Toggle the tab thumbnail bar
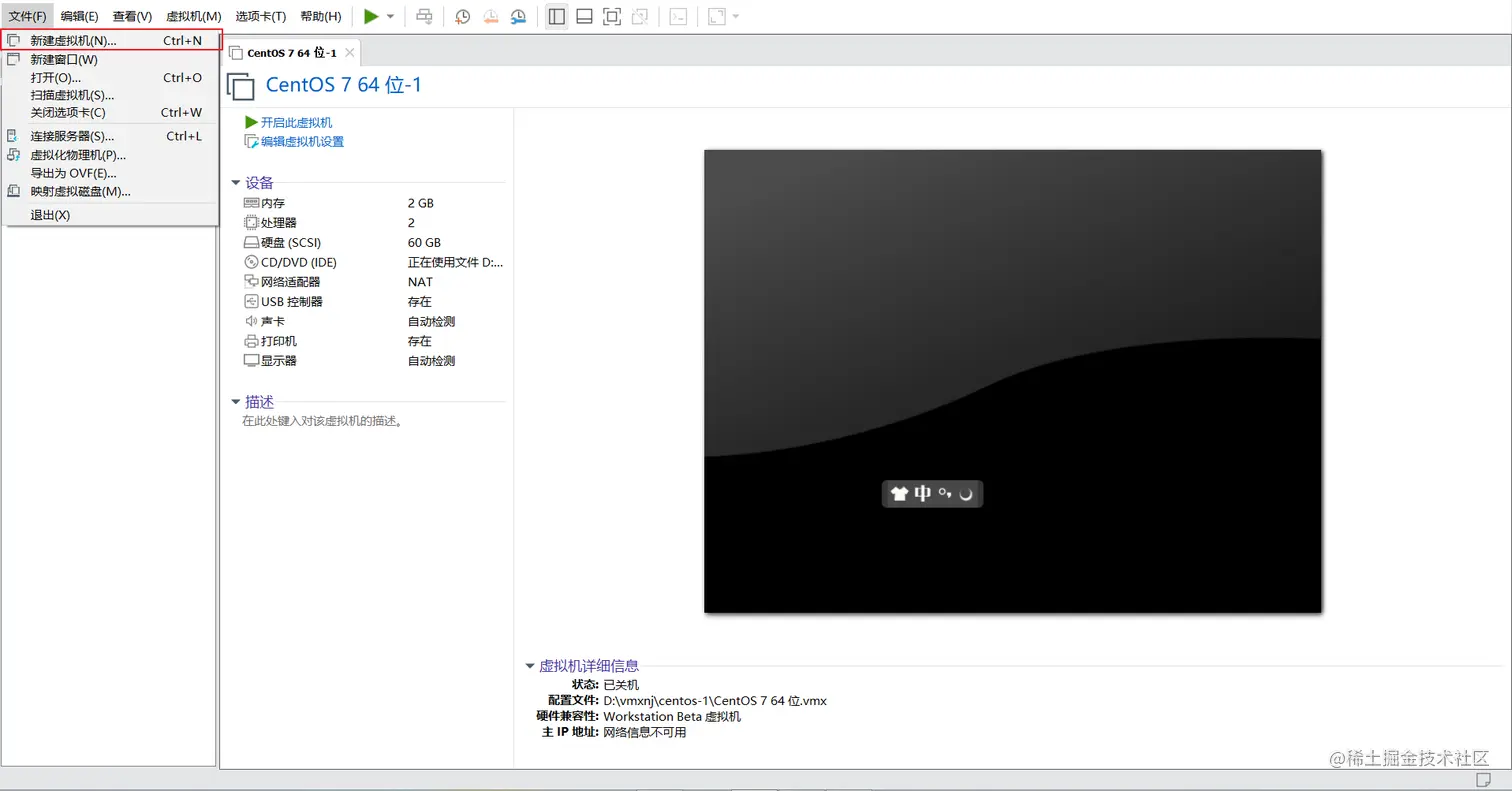The height and width of the screenshot is (791, 1512). tap(584, 16)
